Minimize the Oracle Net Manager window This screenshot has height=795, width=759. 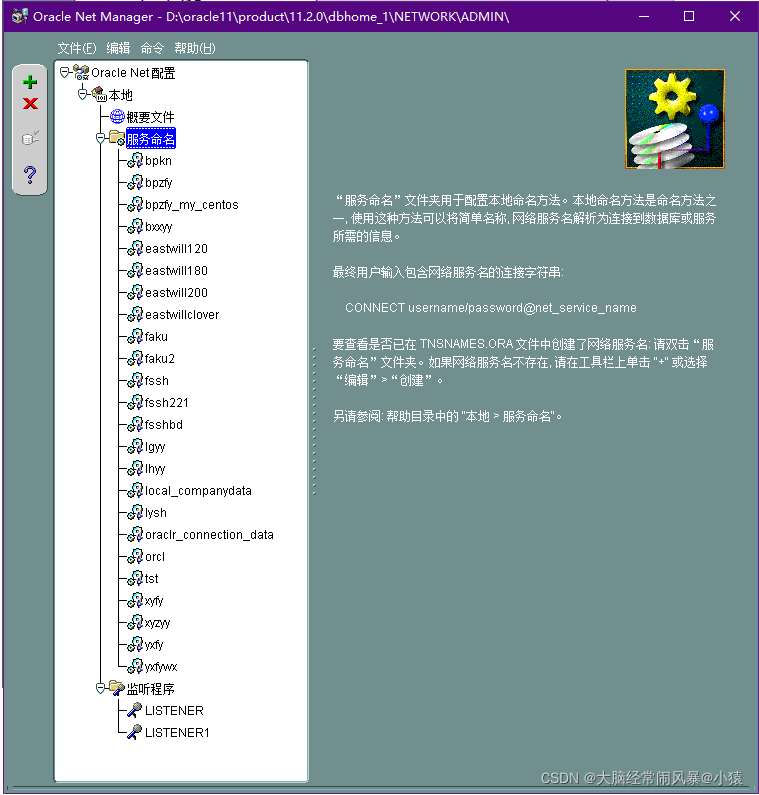(x=644, y=16)
